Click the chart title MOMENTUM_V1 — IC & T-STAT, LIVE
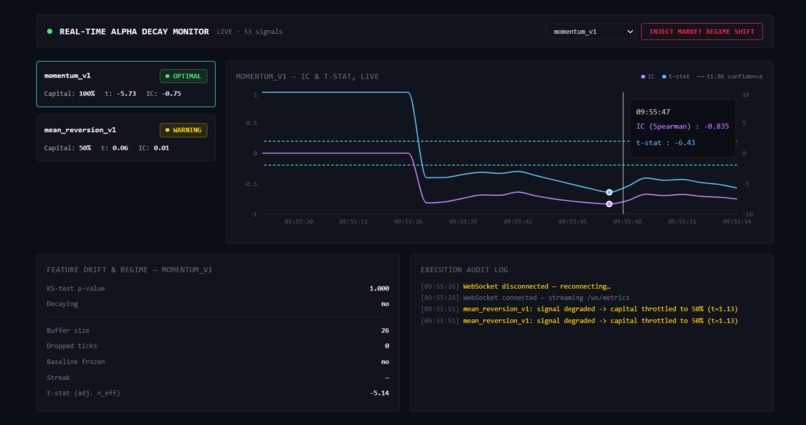This screenshot has height=425, width=806. coord(307,77)
